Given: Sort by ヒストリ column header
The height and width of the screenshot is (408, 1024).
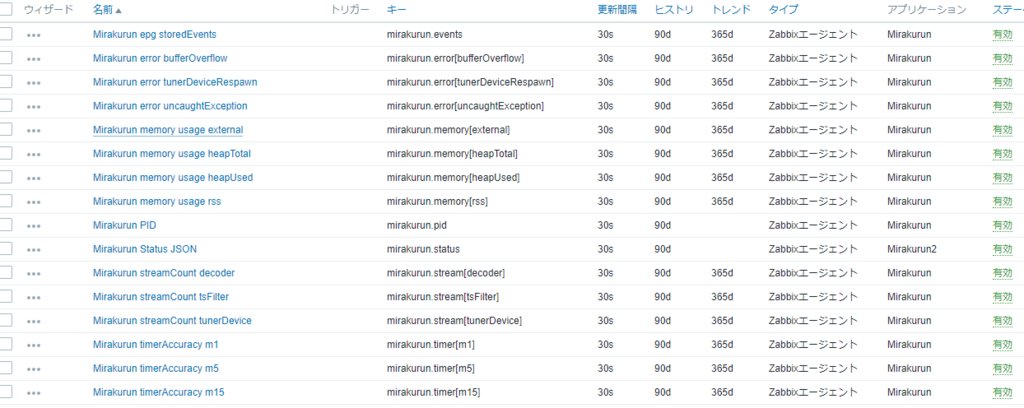Looking at the screenshot, I should [x=674, y=10].
